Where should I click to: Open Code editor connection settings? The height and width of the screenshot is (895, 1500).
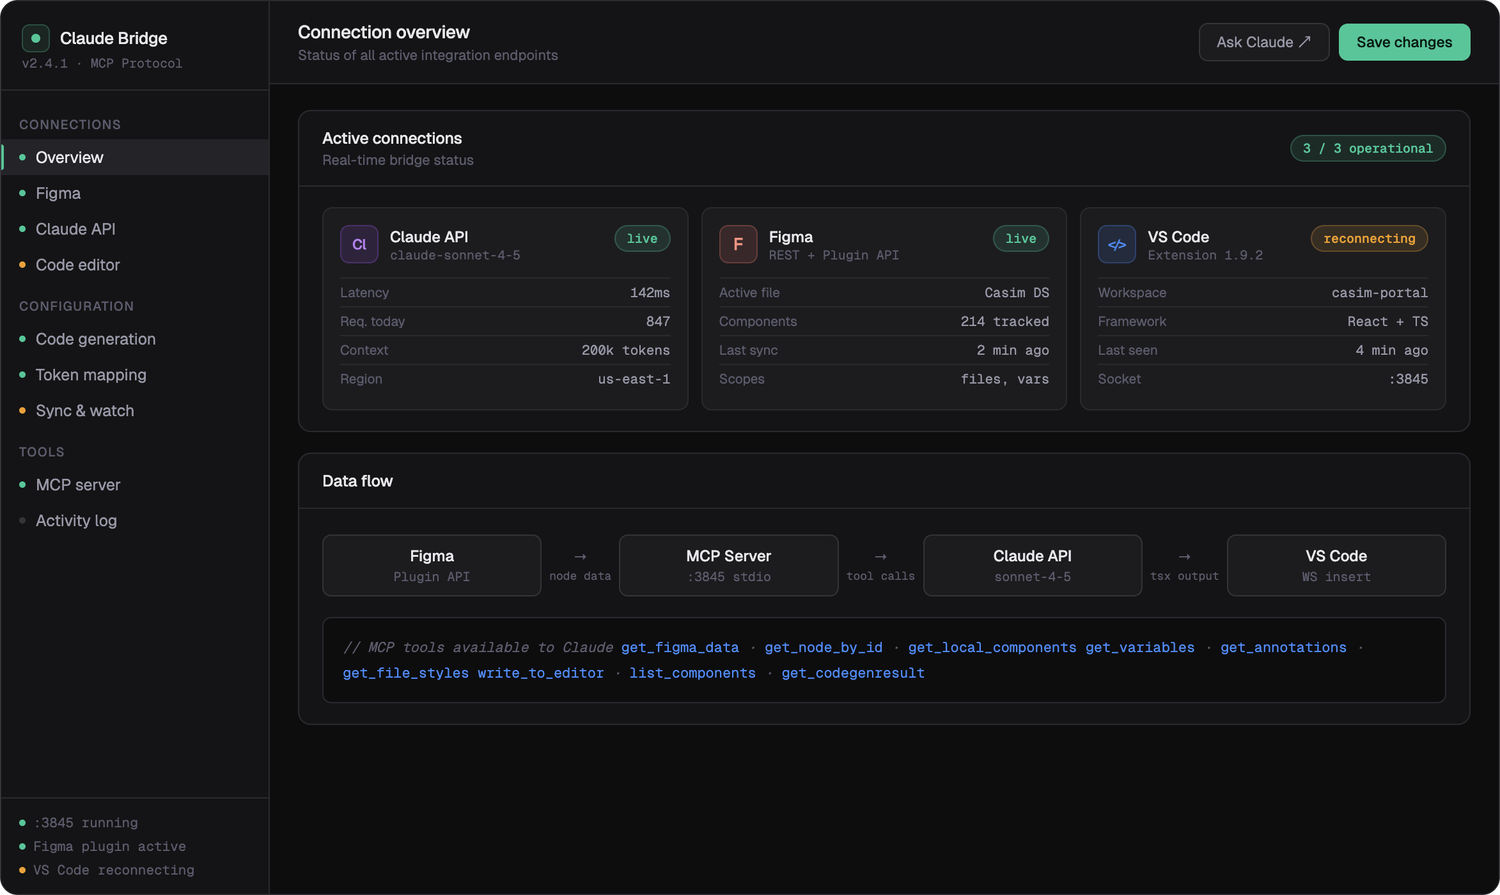[x=135, y=265]
